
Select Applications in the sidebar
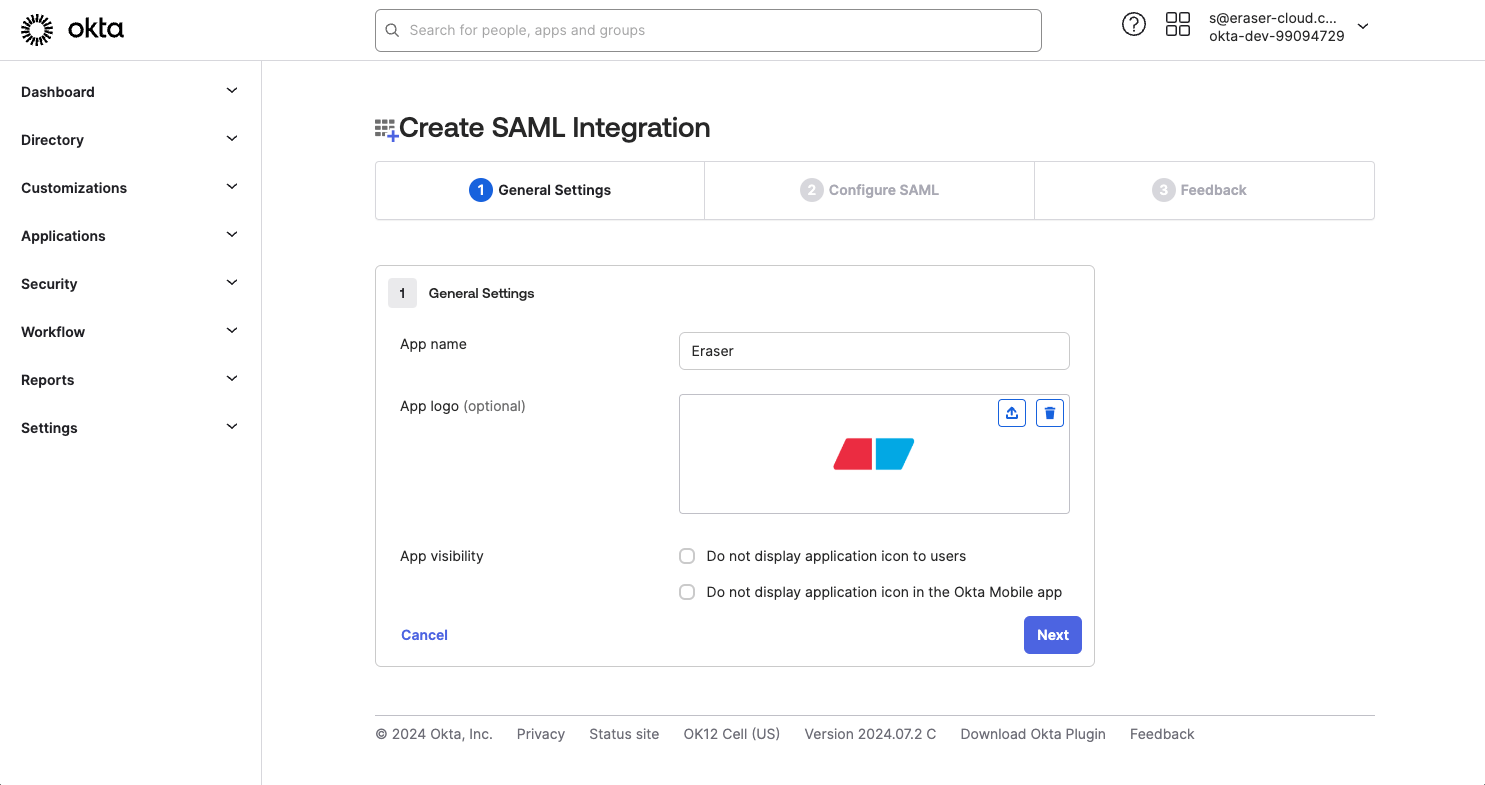click(x=63, y=236)
